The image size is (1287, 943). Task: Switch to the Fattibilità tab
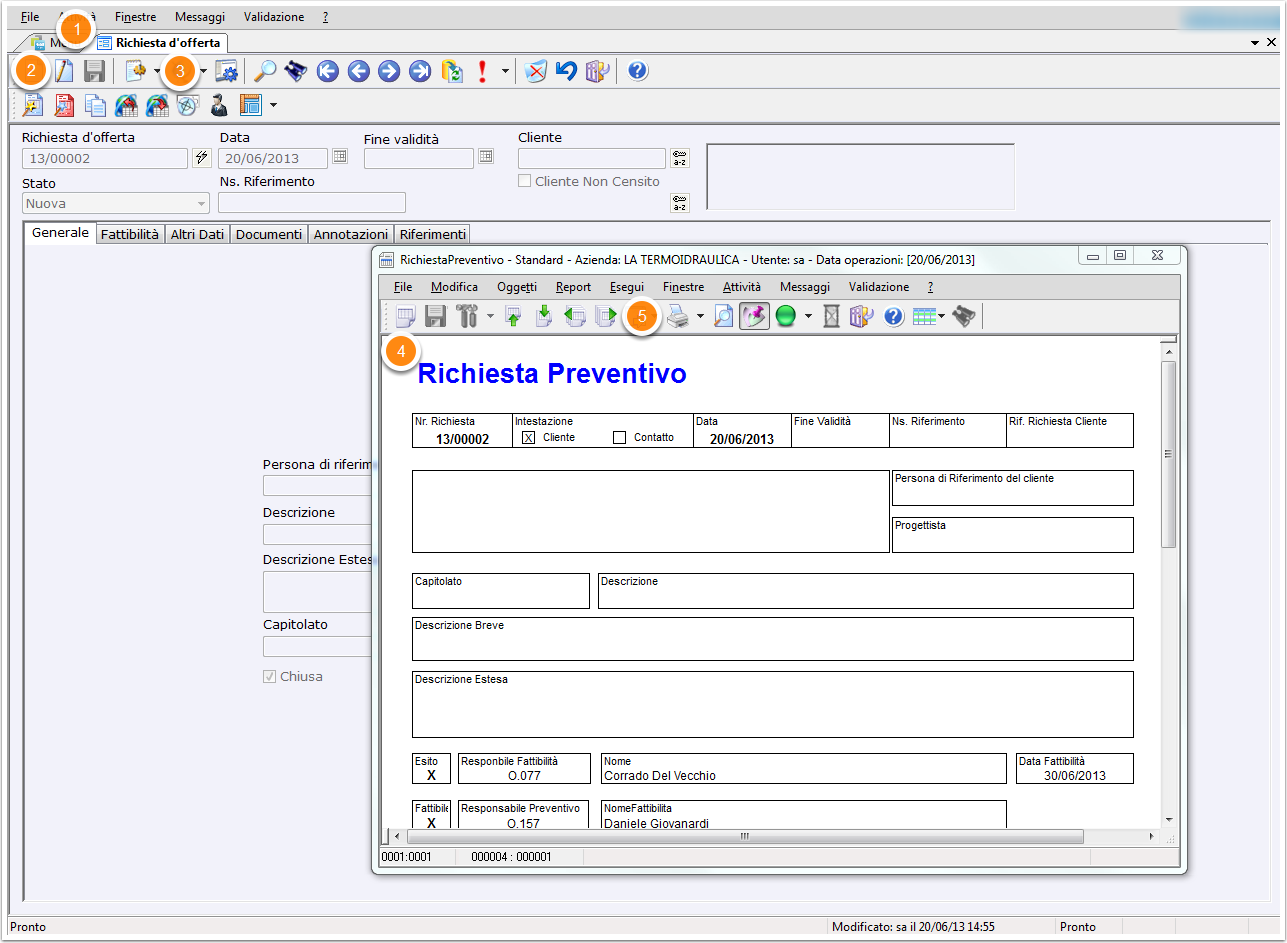tap(130, 234)
